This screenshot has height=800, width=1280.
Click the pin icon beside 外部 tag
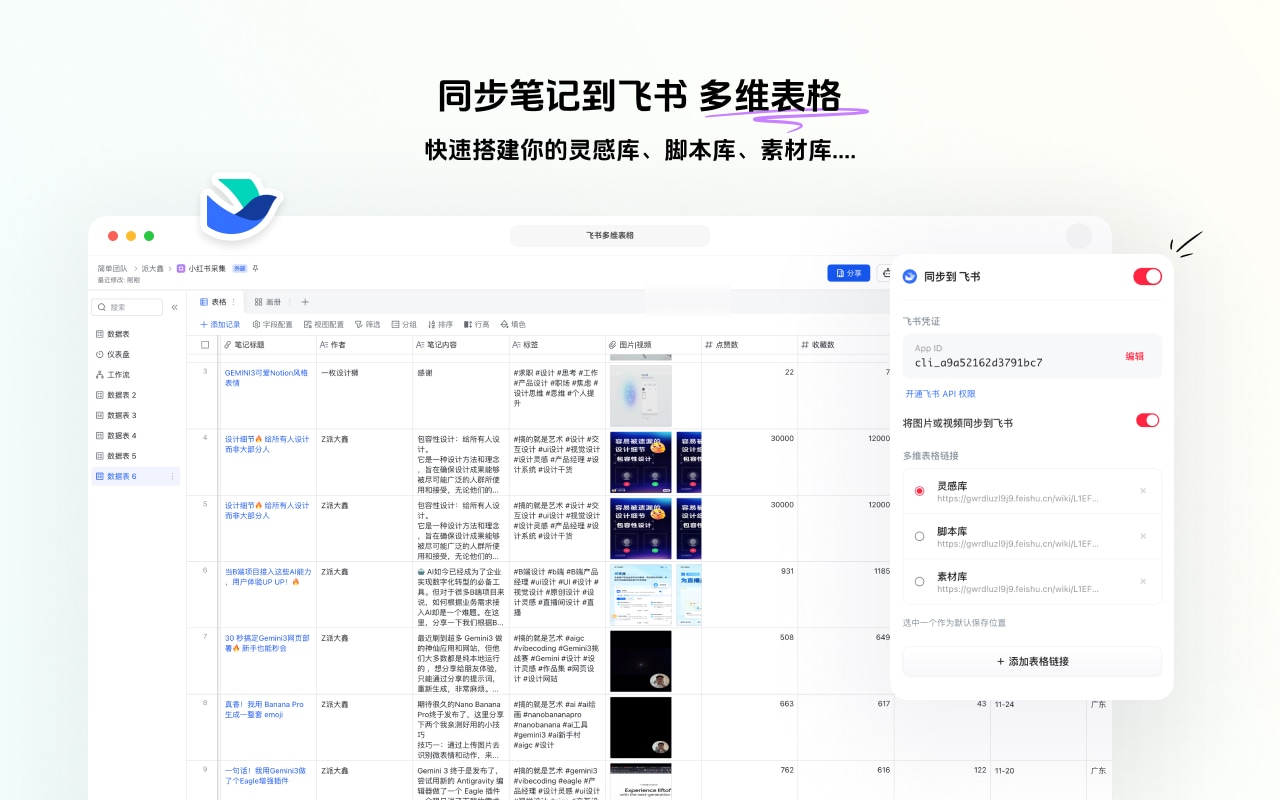tap(255, 268)
